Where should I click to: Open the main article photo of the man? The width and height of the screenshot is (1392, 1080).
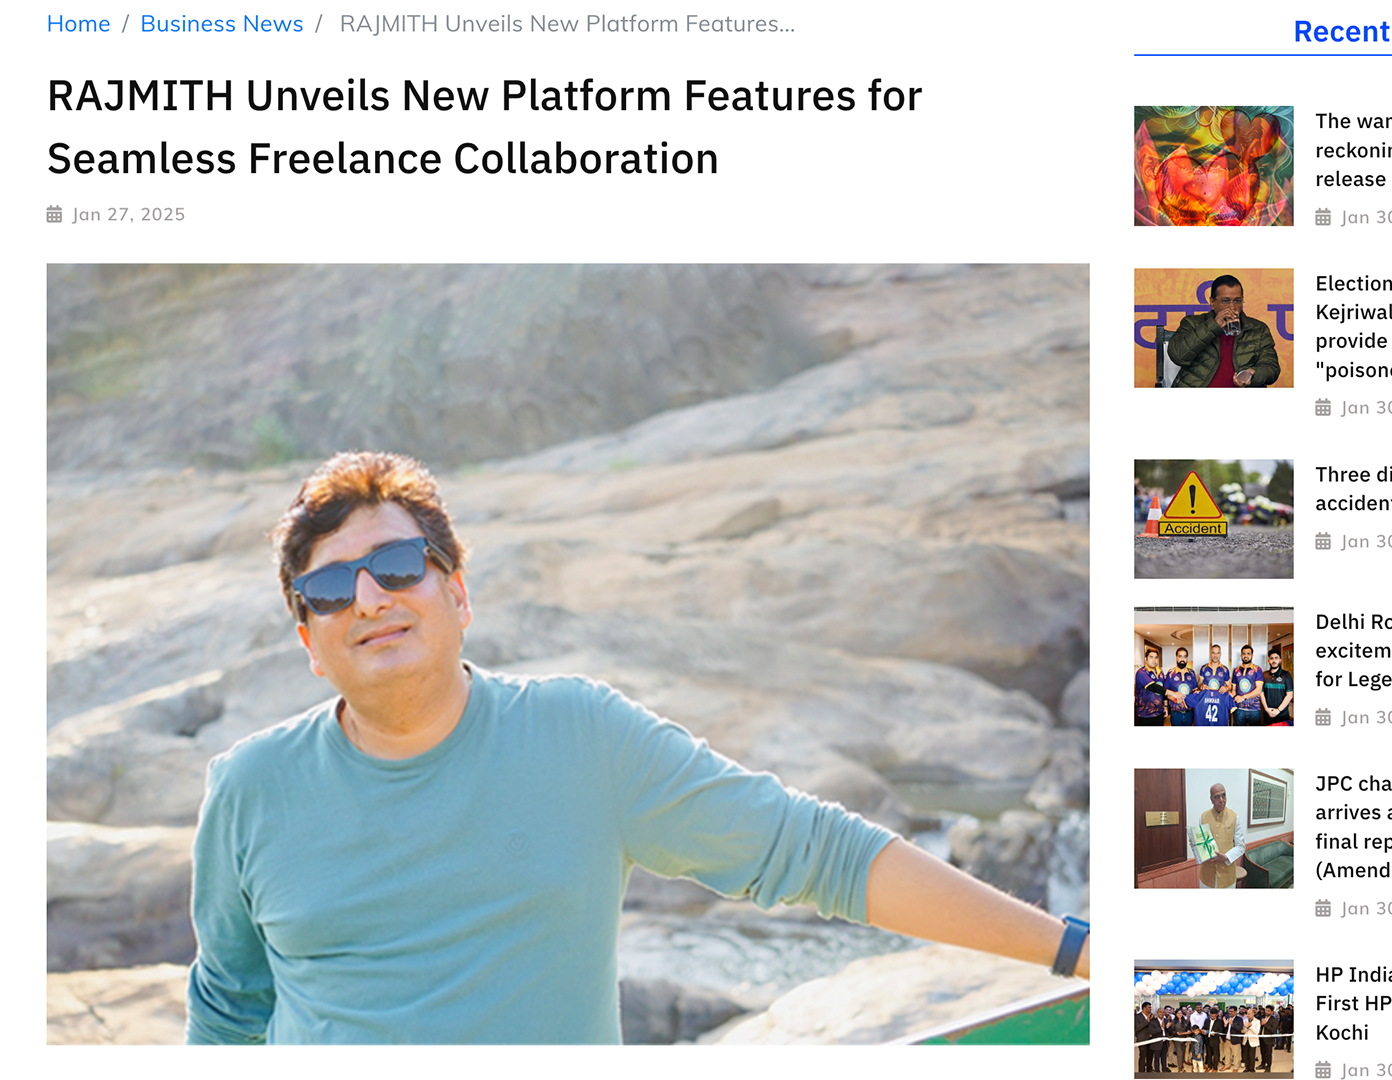tap(568, 654)
